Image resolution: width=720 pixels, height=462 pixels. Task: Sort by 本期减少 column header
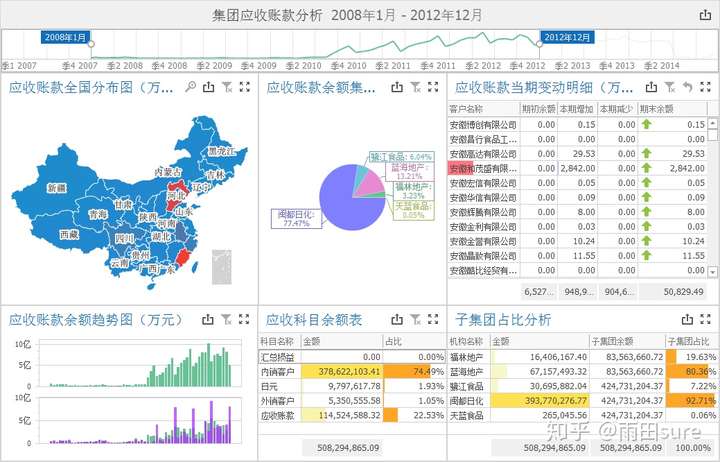(617, 109)
